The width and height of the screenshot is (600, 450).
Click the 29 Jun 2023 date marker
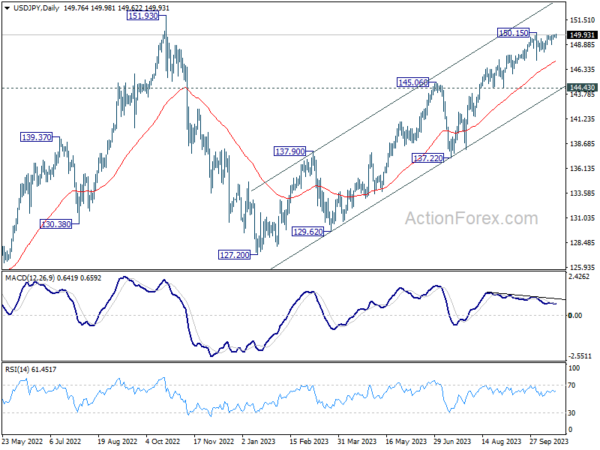click(x=453, y=442)
